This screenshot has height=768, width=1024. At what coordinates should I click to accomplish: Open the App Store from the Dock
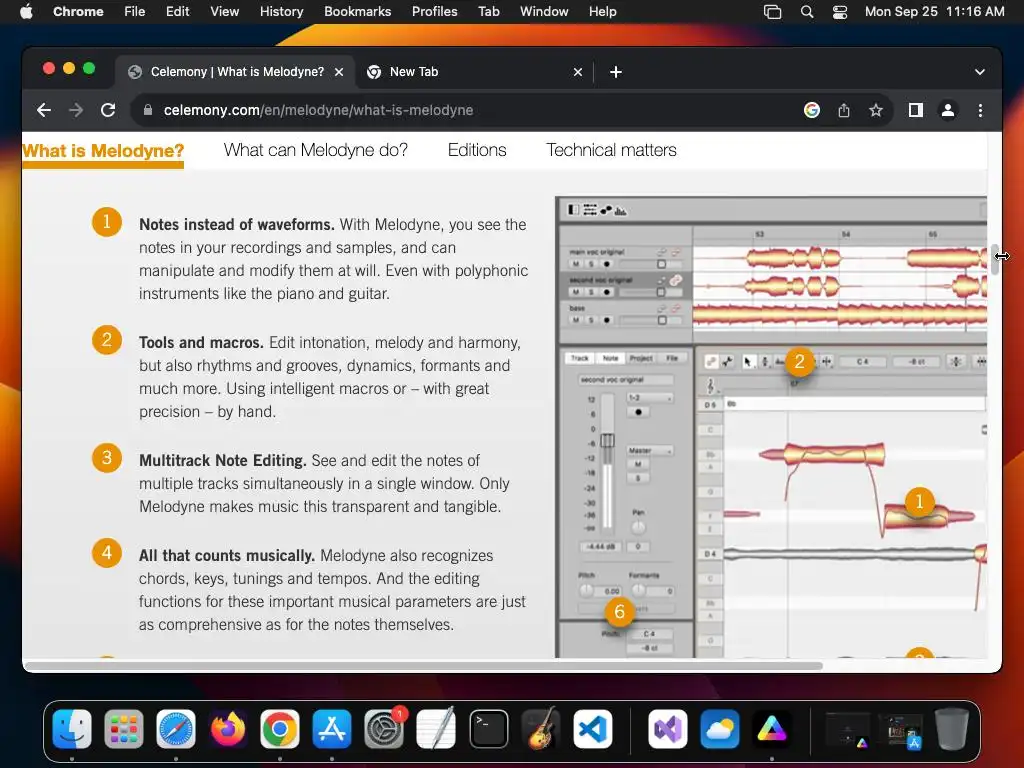(332, 729)
